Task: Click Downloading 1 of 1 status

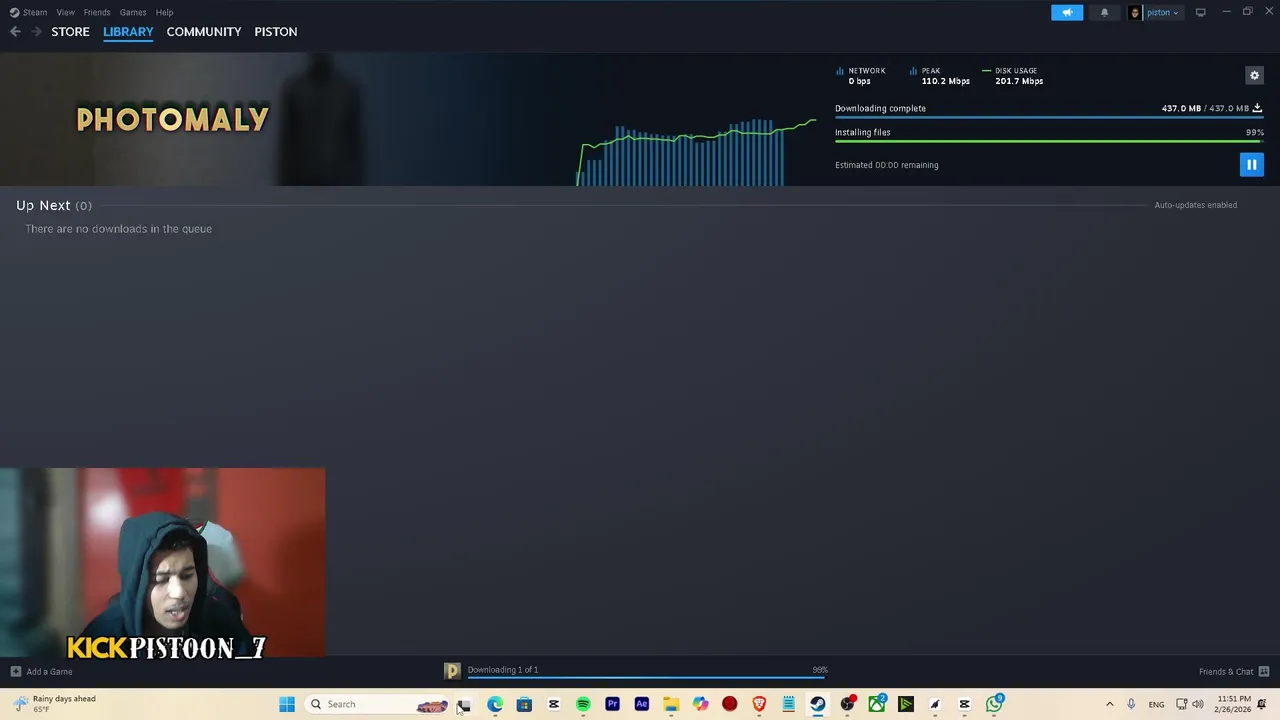Action: pos(502,670)
